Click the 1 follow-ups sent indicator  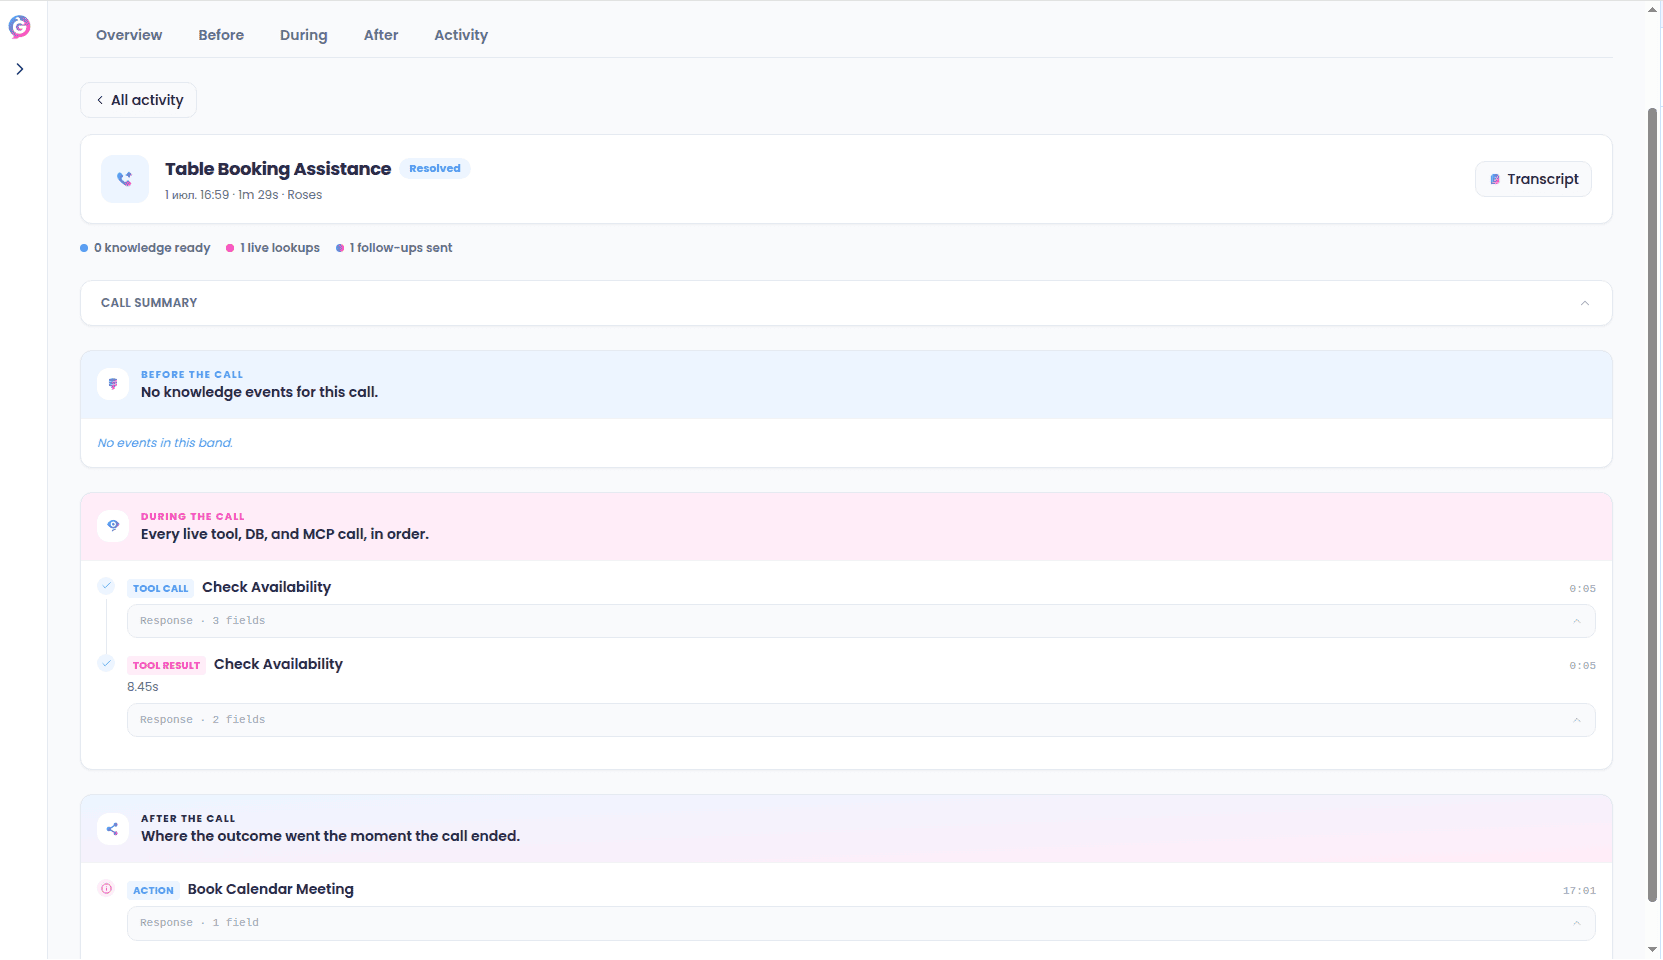point(395,248)
